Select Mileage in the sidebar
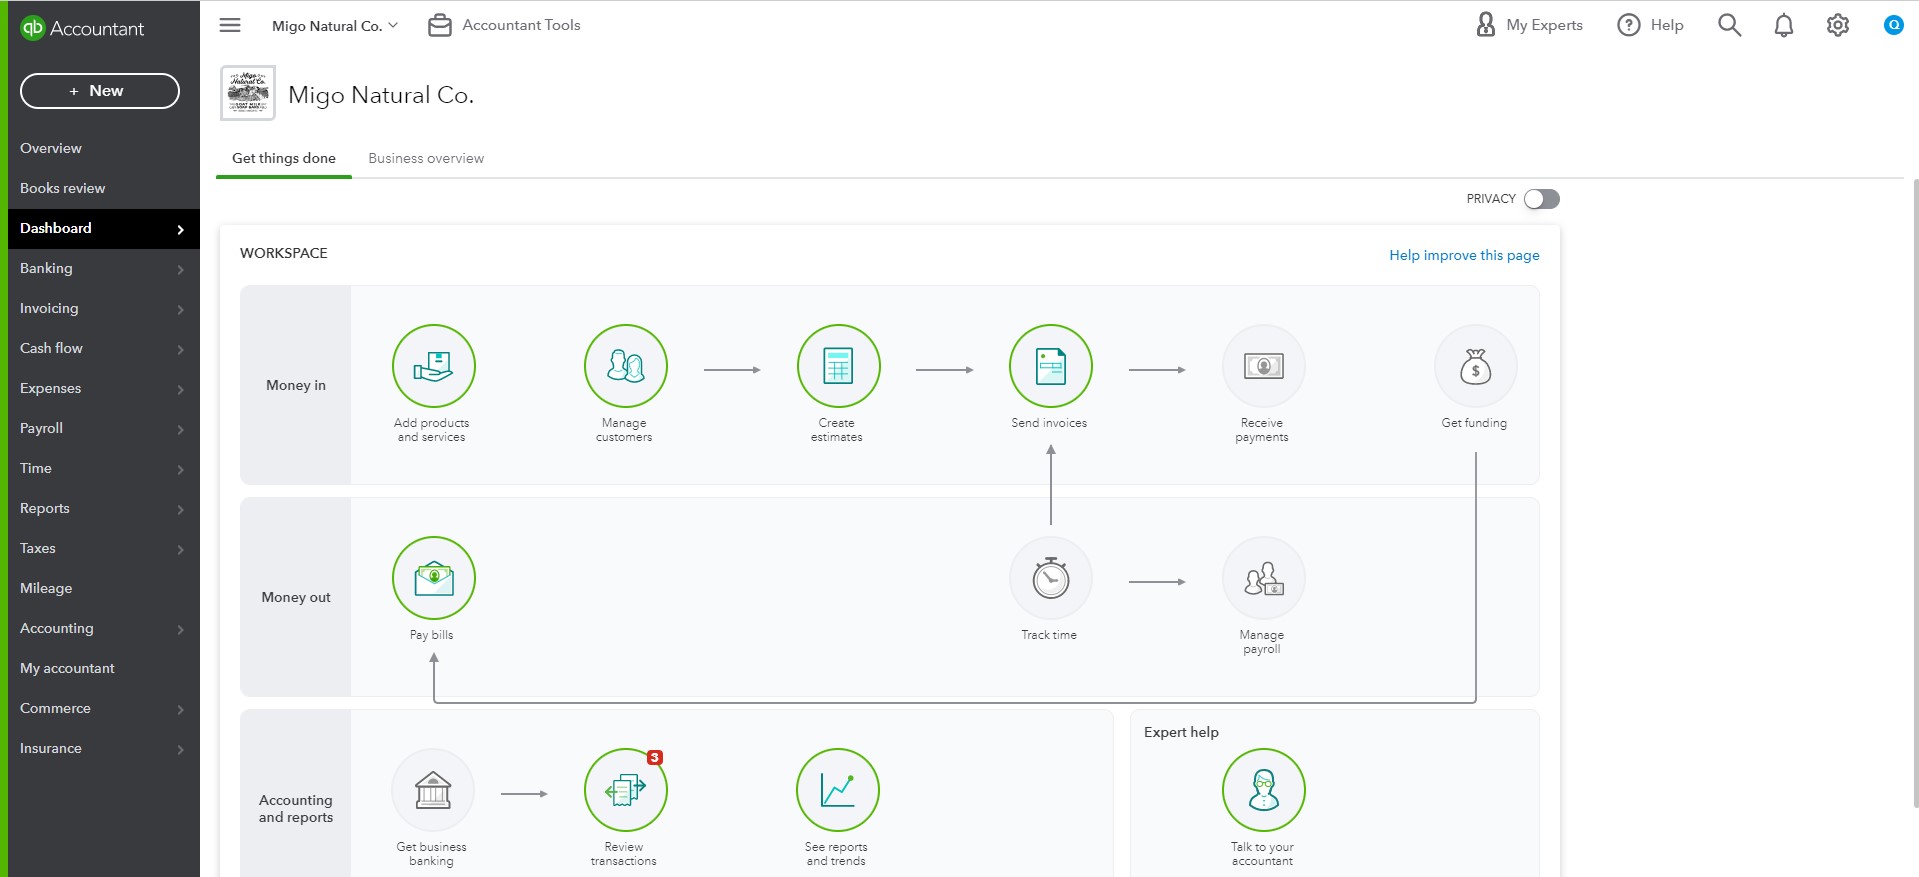Viewport: 1919px width, 877px height. point(104,588)
